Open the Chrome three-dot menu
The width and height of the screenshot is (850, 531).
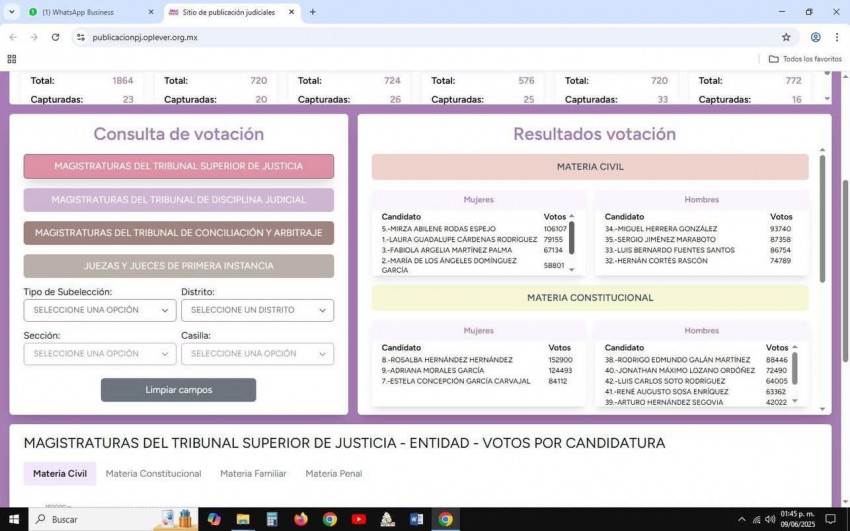point(837,37)
